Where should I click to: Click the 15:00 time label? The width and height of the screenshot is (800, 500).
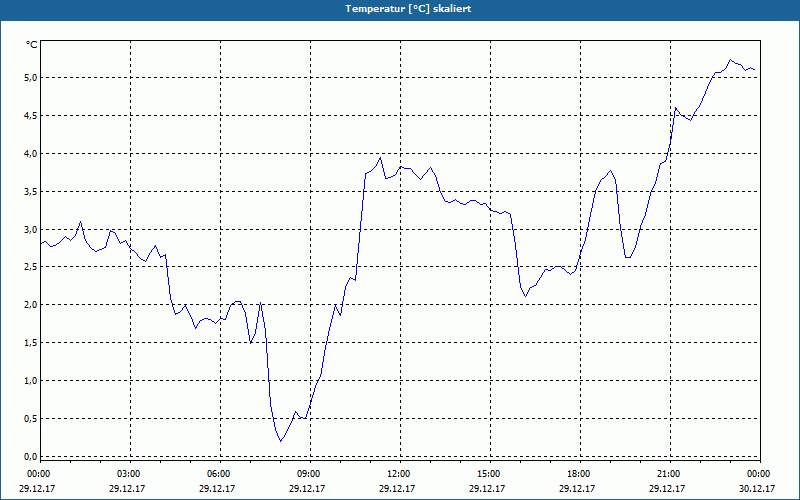(x=488, y=474)
